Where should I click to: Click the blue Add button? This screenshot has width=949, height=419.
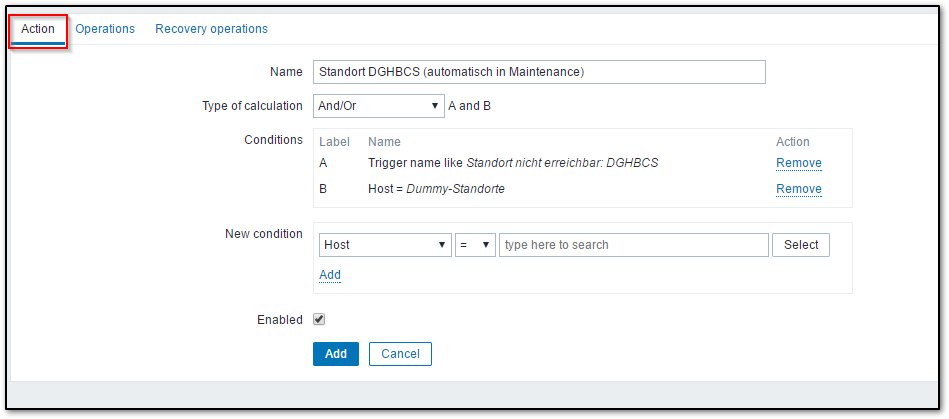(335, 354)
